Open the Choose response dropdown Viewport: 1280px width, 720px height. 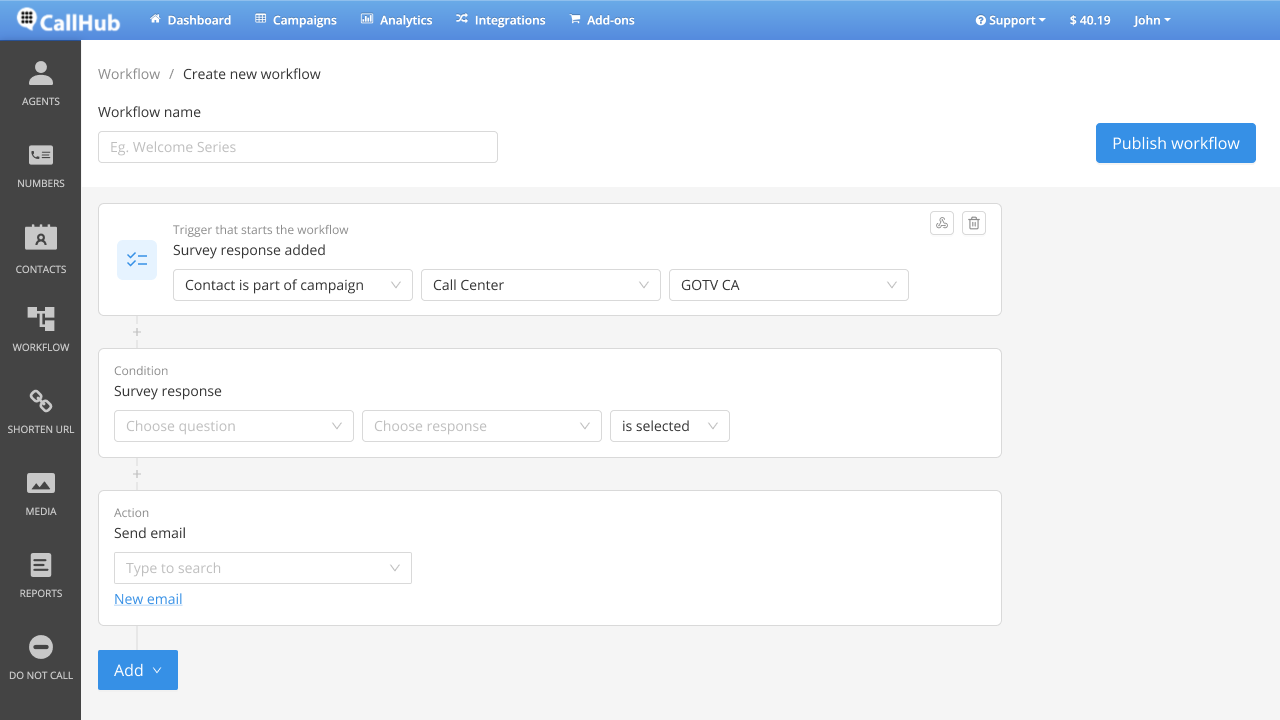pyautogui.click(x=482, y=426)
